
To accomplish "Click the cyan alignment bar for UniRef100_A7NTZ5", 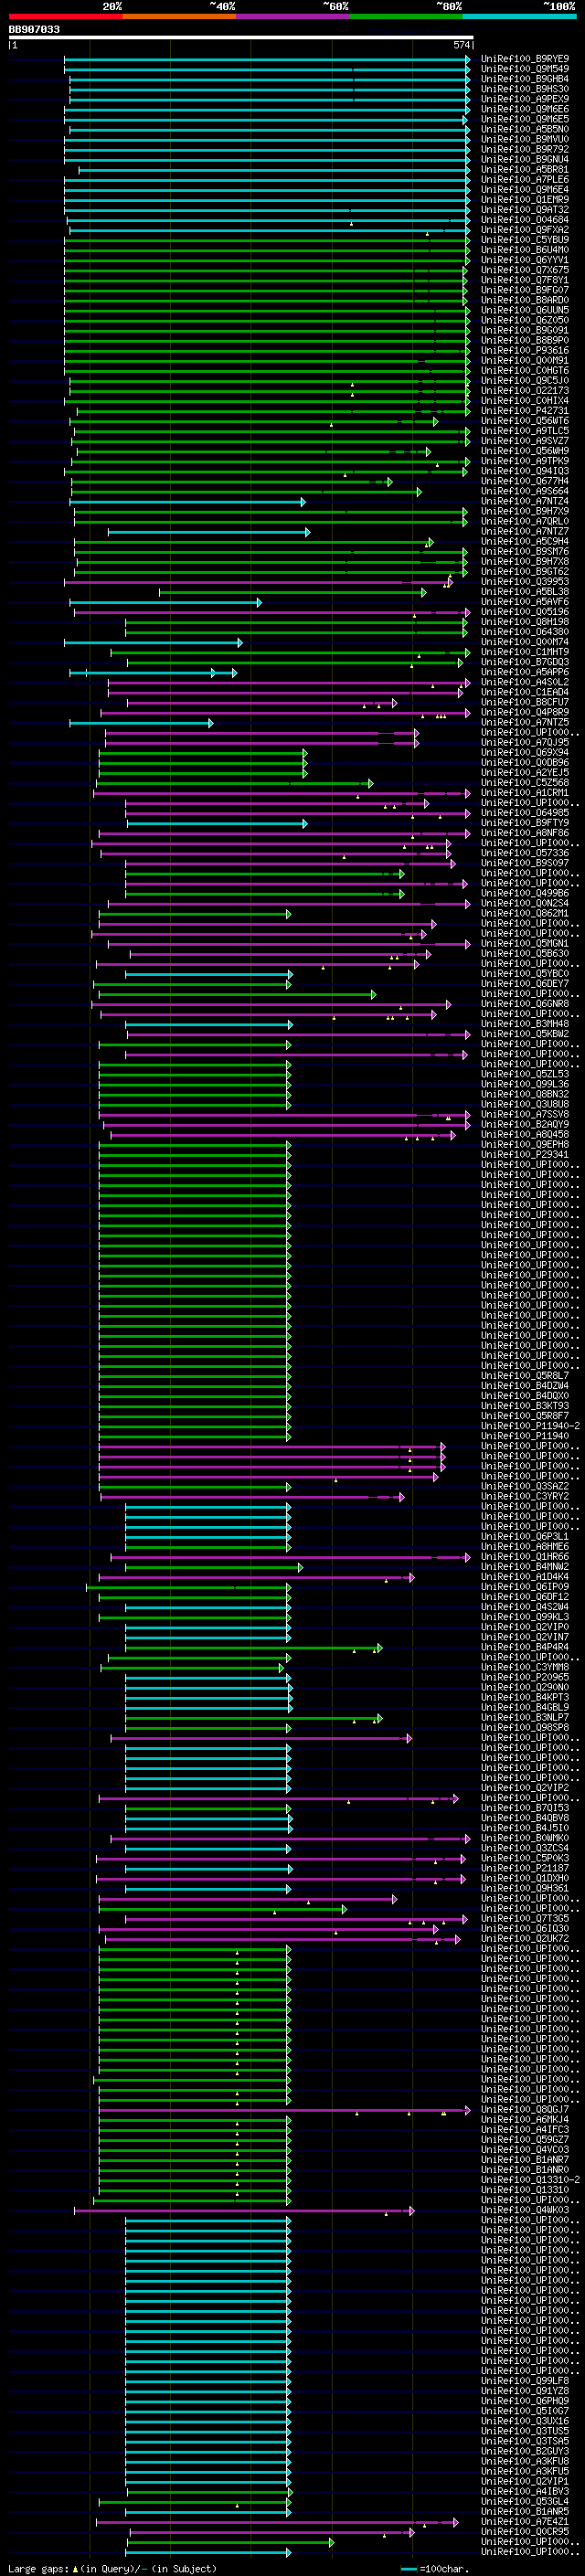I will click(x=141, y=723).
